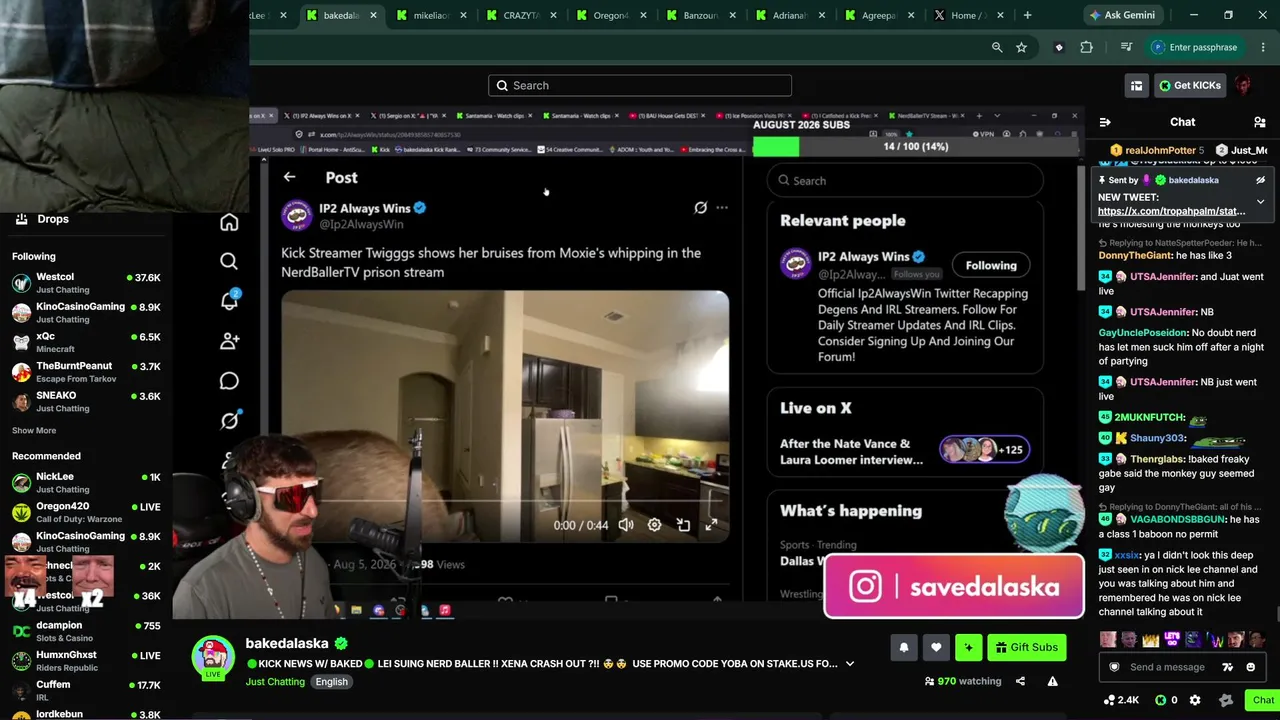Open emoji picker in chat input
This screenshot has width=1280, height=720.
click(1250, 667)
